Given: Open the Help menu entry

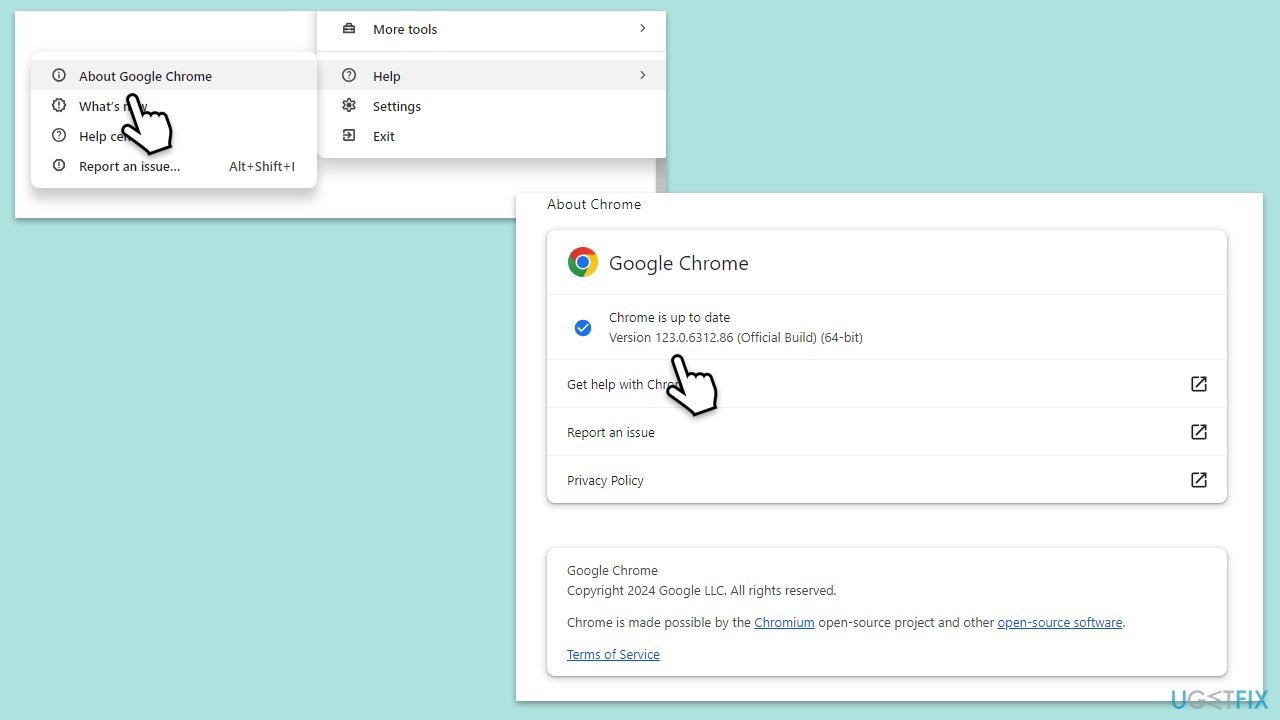Looking at the screenshot, I should [x=491, y=76].
